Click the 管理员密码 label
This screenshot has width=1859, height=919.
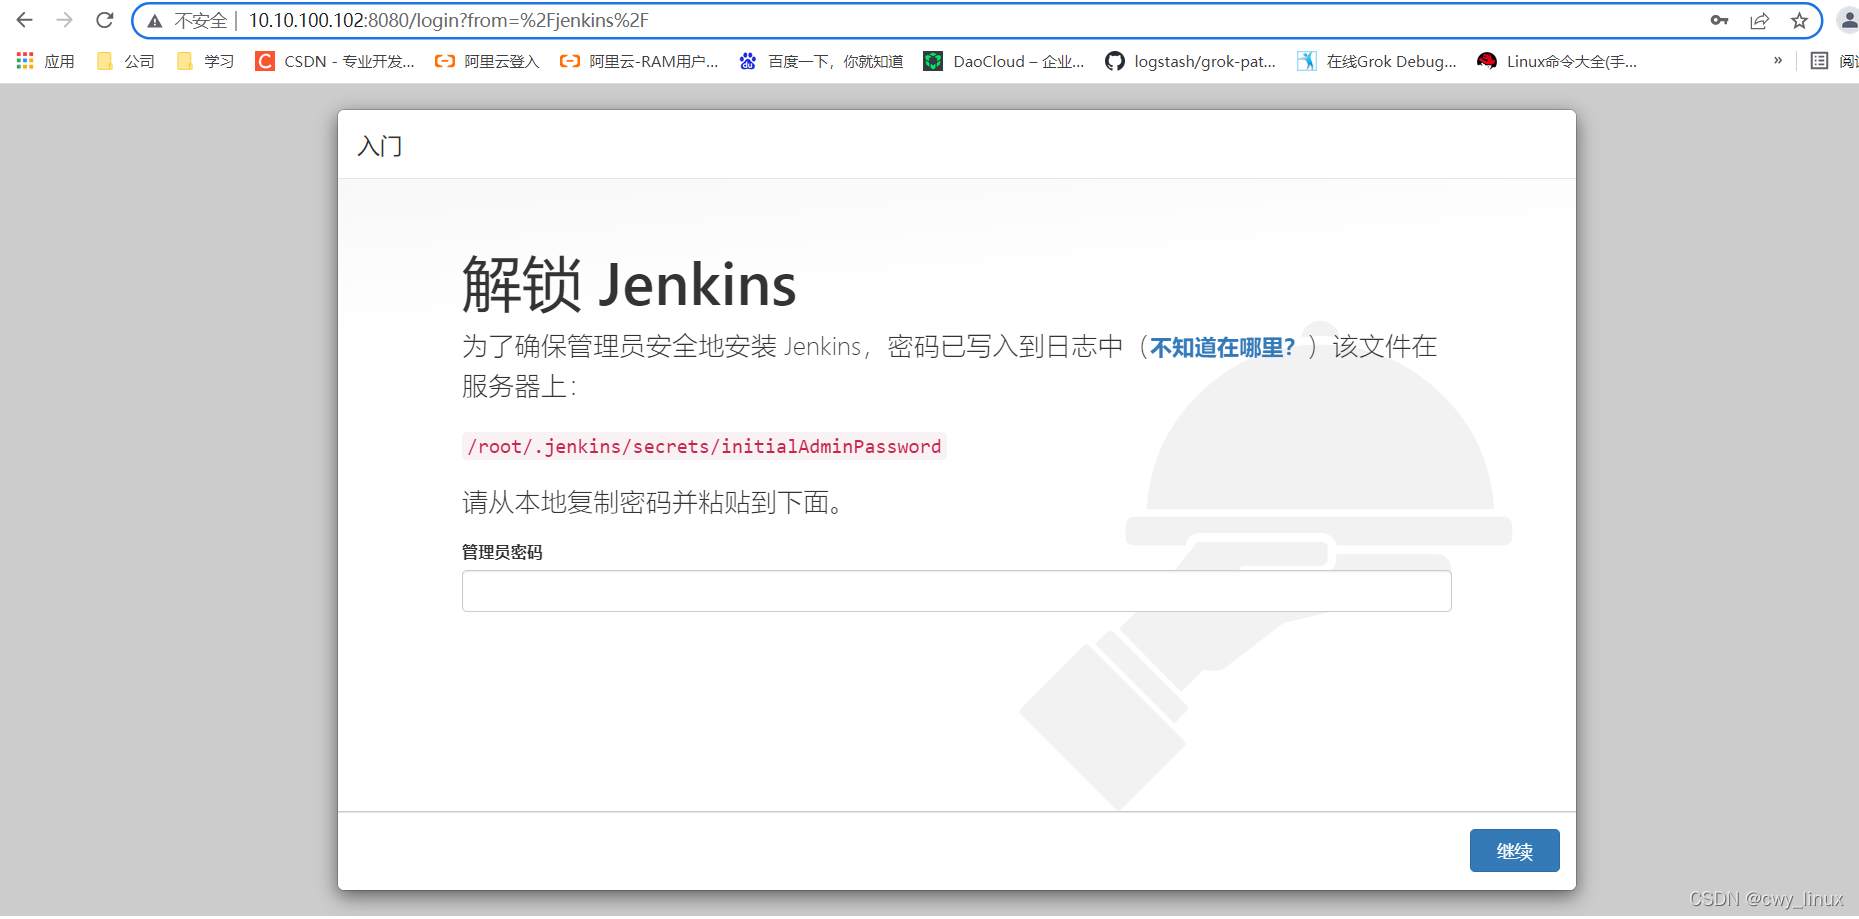point(502,552)
